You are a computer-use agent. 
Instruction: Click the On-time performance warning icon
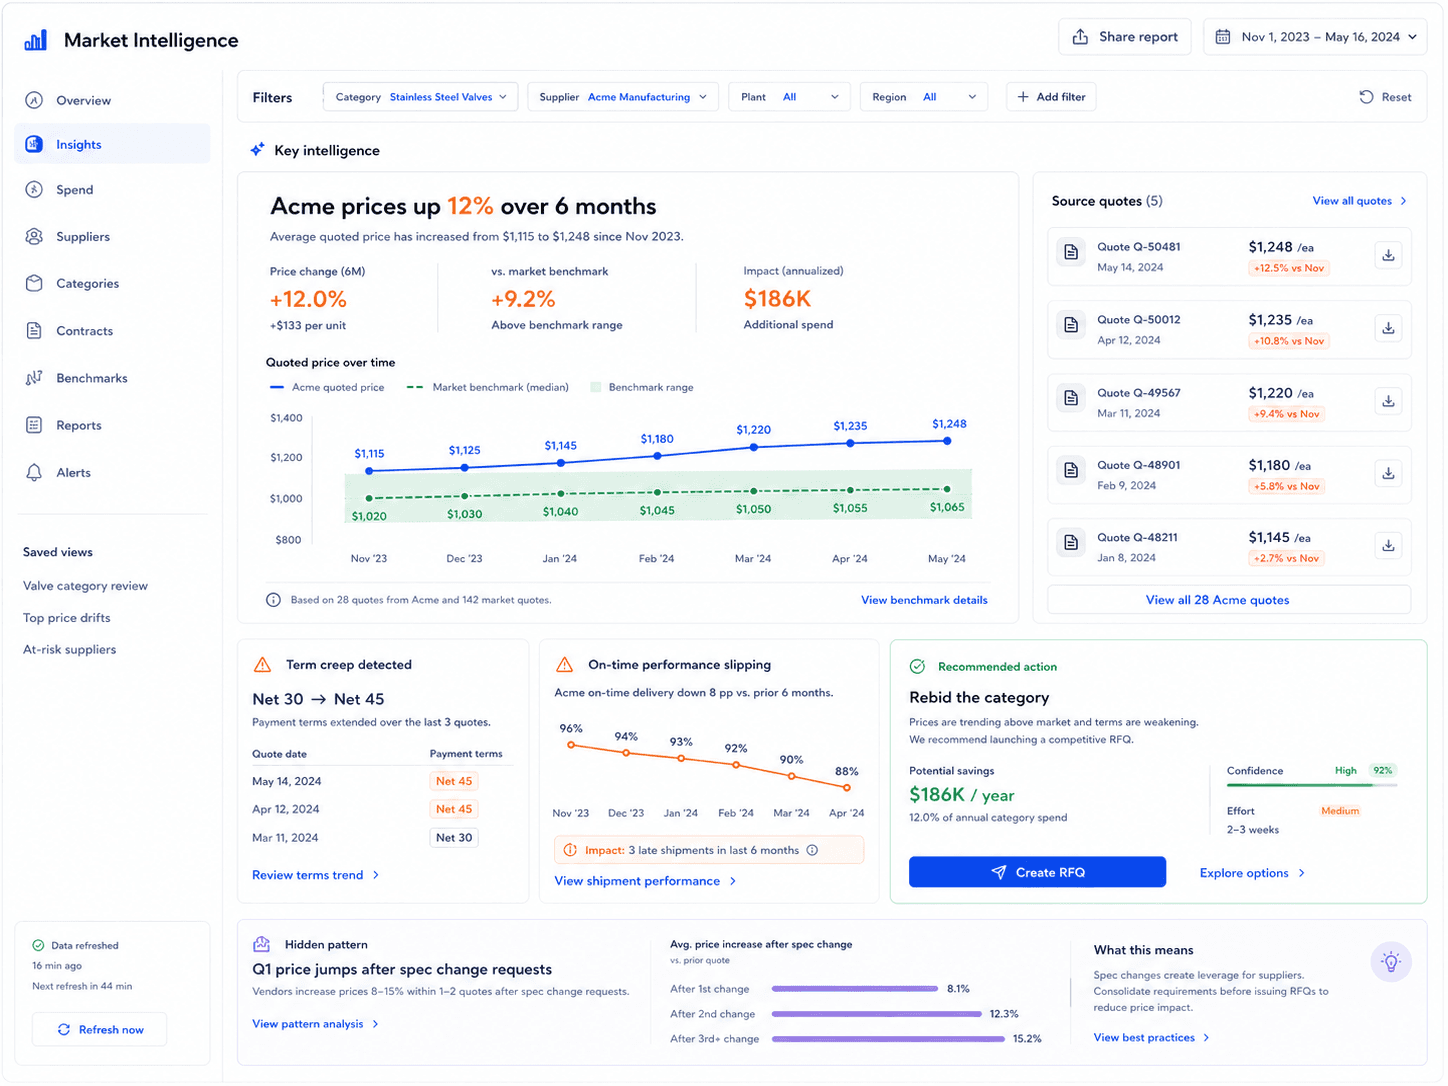pyautogui.click(x=564, y=665)
